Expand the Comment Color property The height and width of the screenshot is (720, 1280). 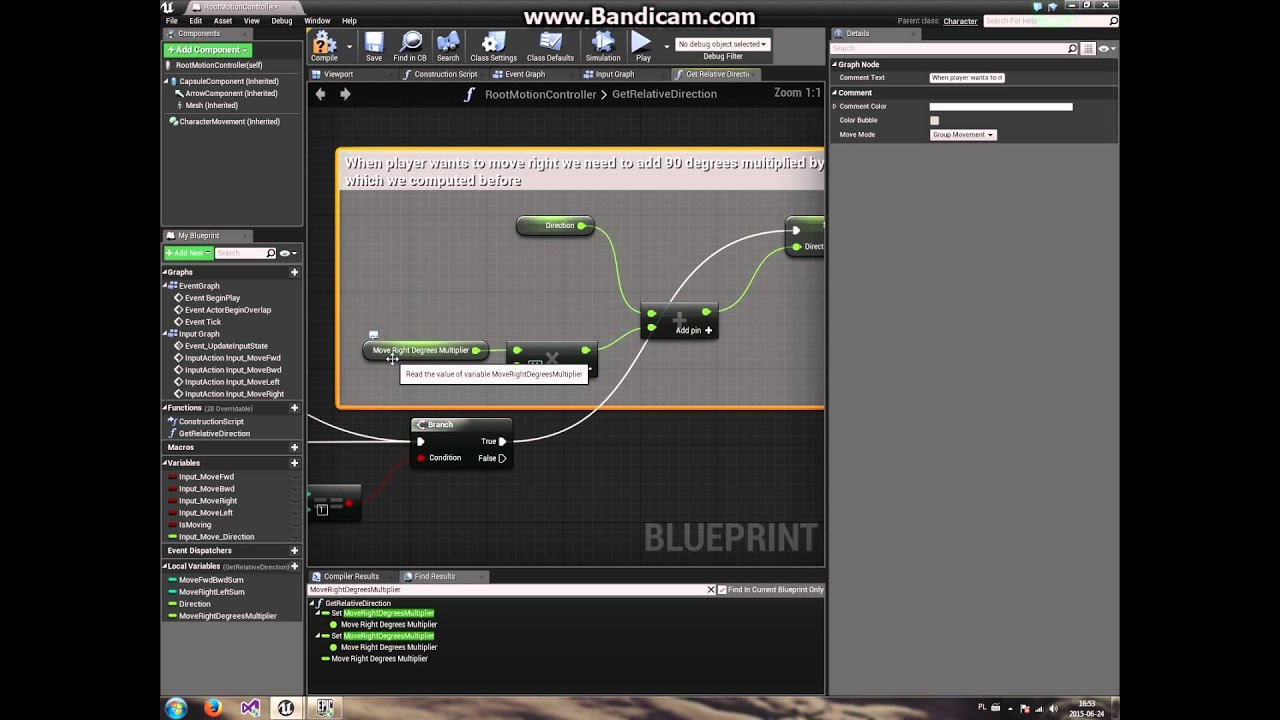(835, 106)
